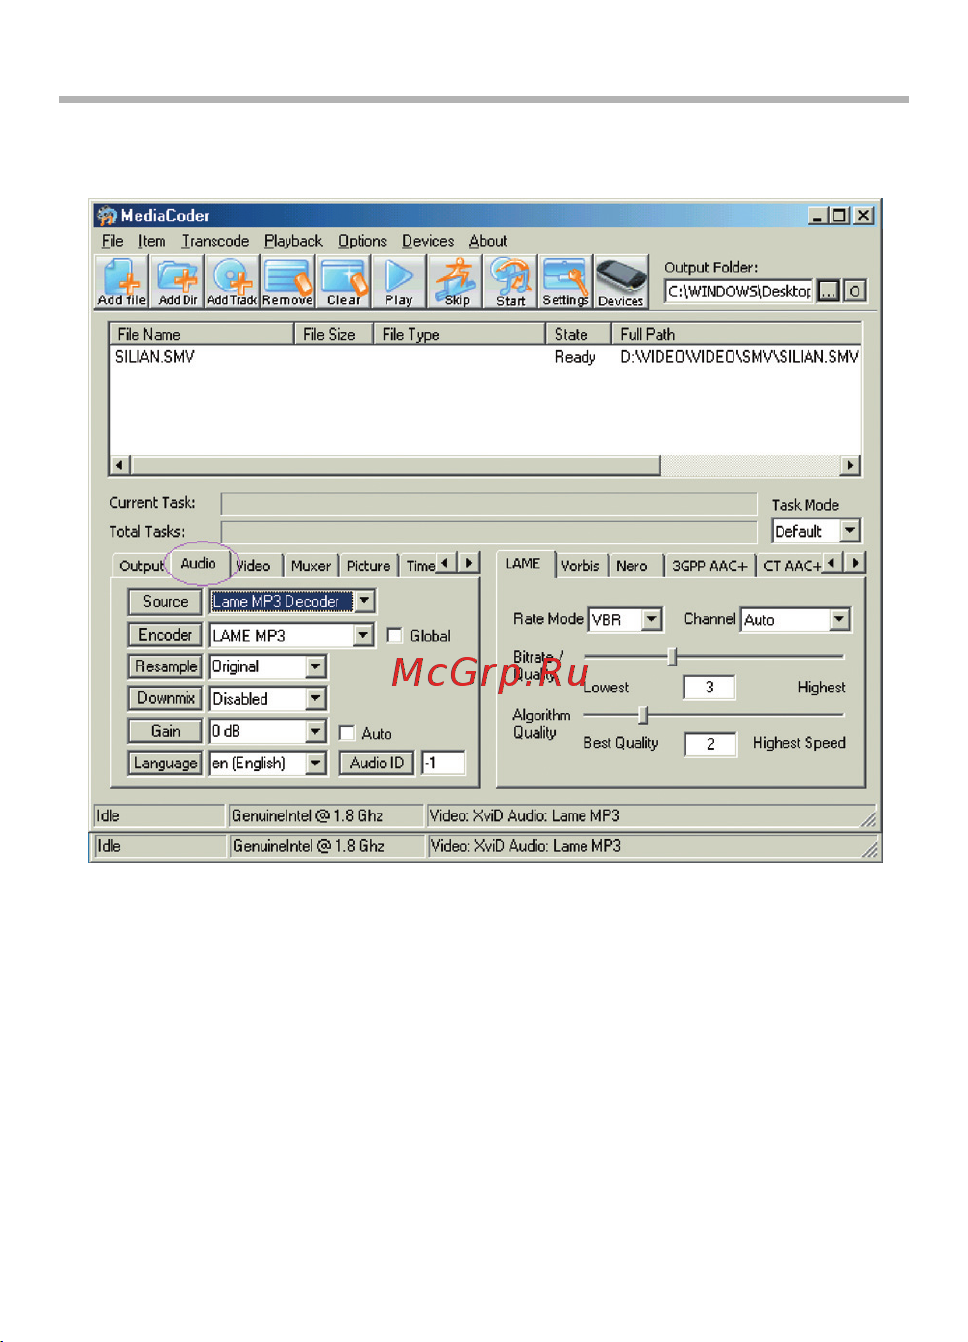Click the Encoder button
The height and width of the screenshot is (1342, 968).
tap(165, 635)
